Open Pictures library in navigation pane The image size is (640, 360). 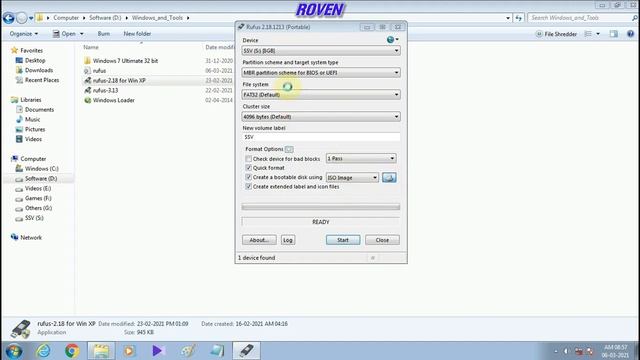[x=30, y=129]
